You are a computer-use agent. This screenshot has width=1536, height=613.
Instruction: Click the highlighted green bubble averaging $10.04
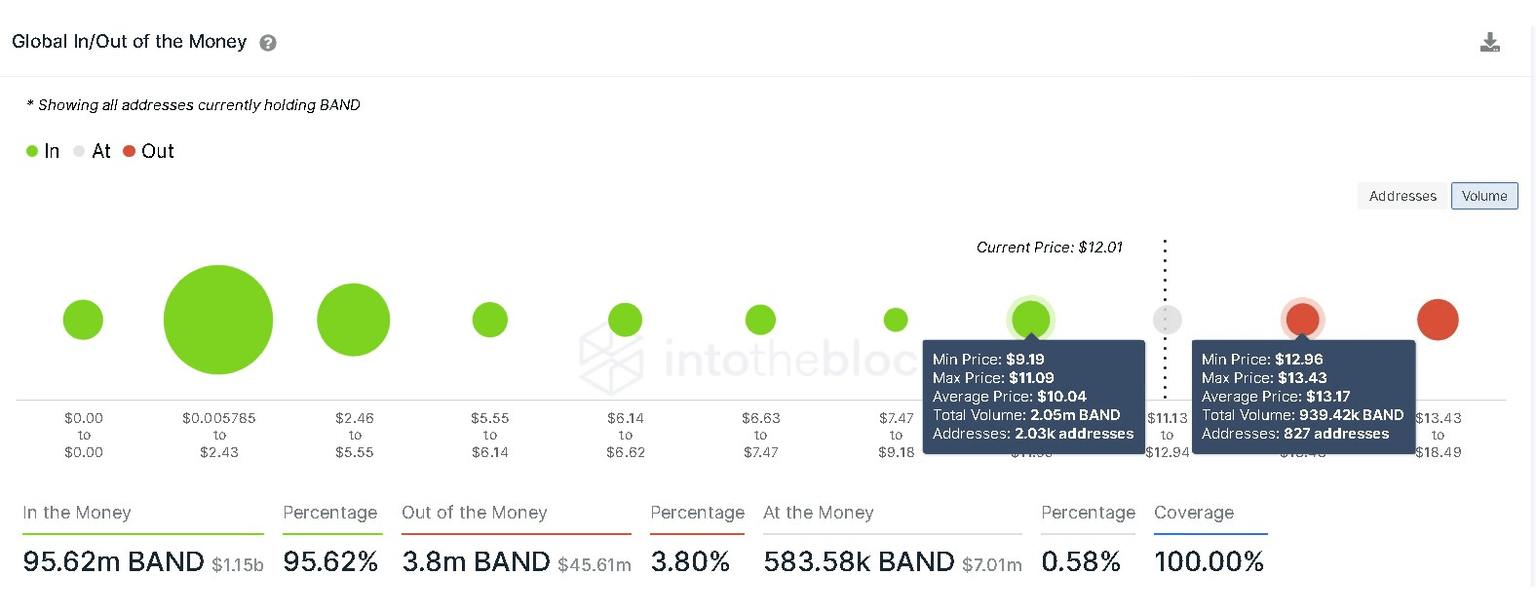(x=1031, y=319)
